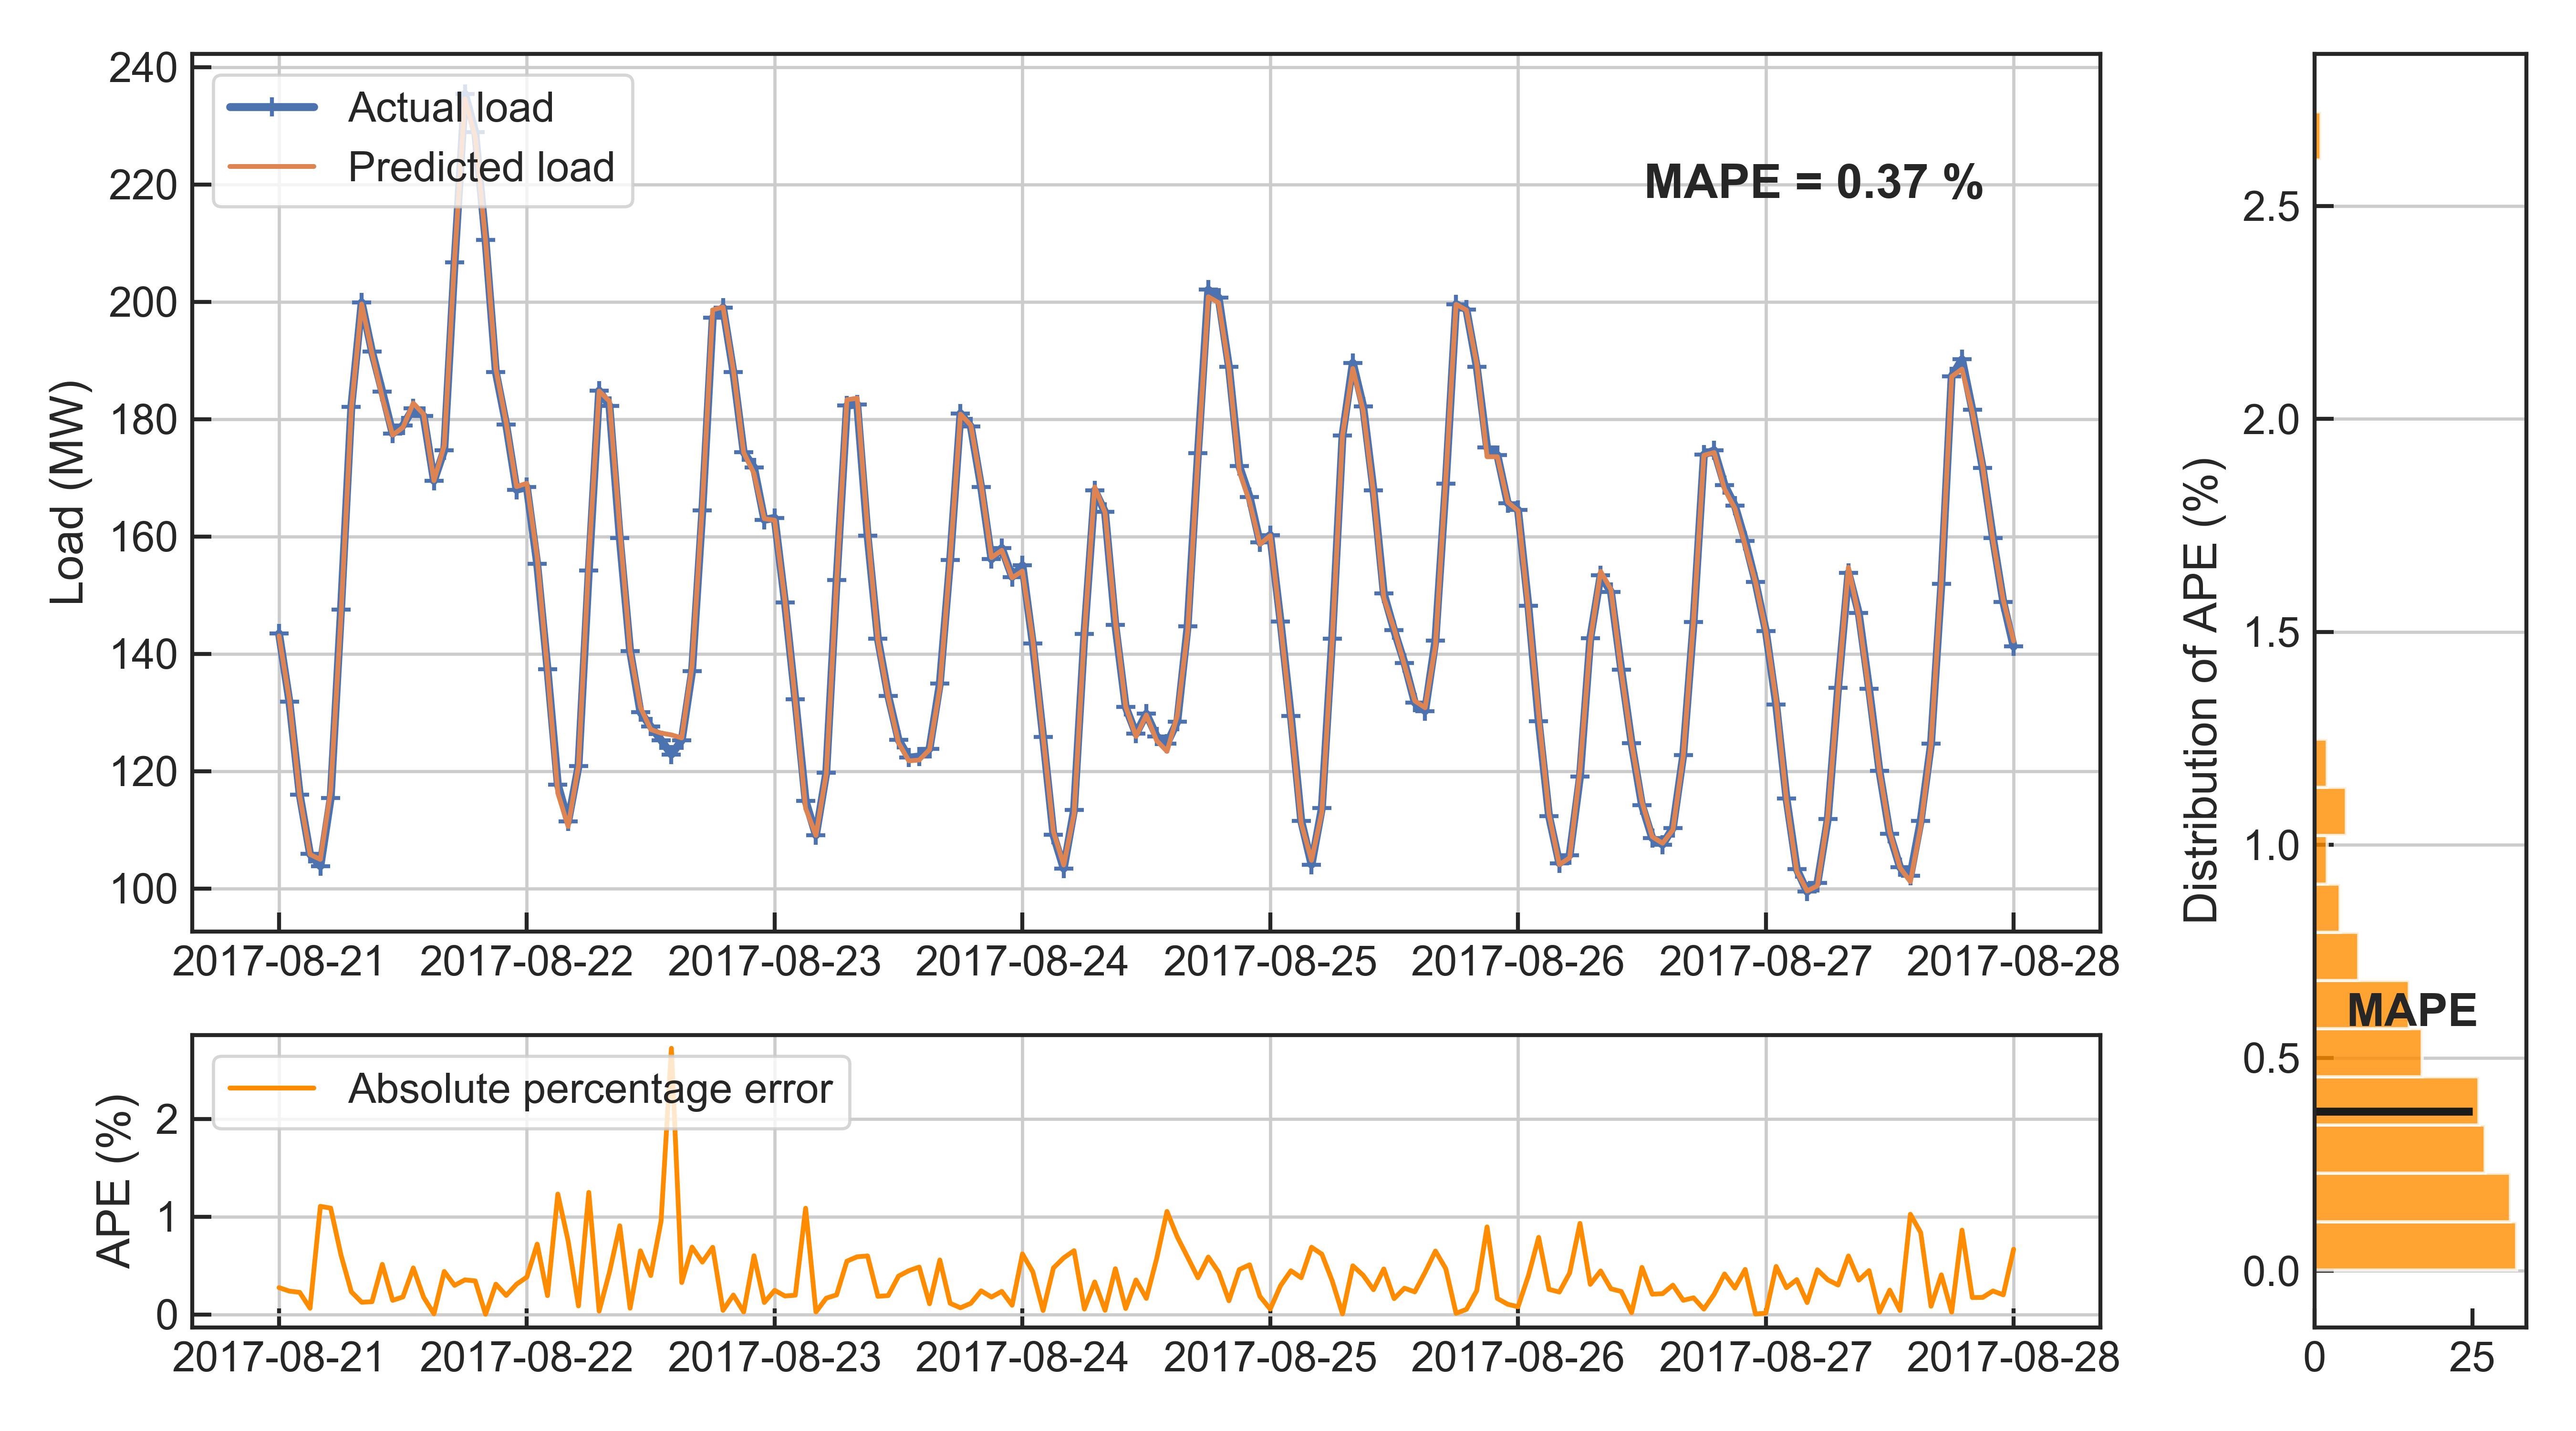Click the blue Actual load legend line marker

click(272, 107)
